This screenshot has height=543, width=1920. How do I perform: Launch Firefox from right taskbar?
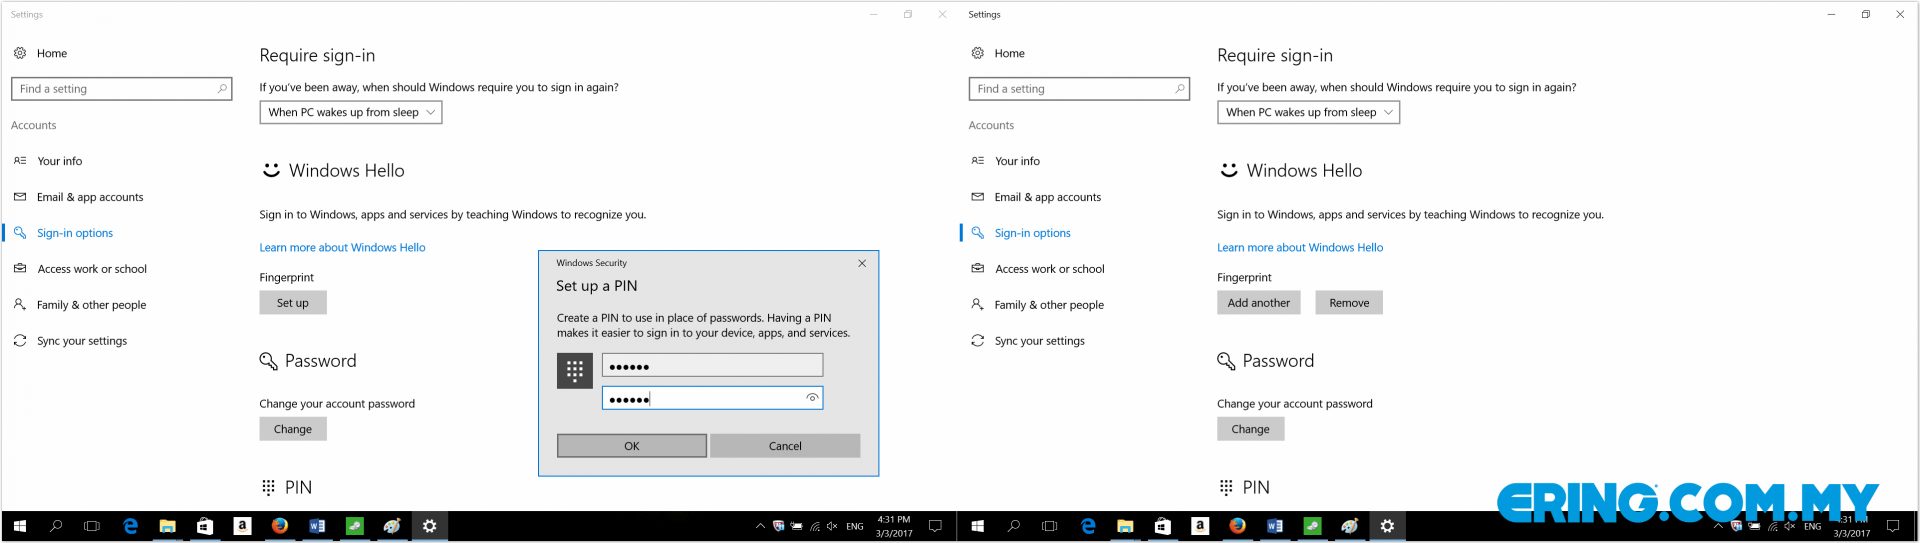tap(1237, 526)
